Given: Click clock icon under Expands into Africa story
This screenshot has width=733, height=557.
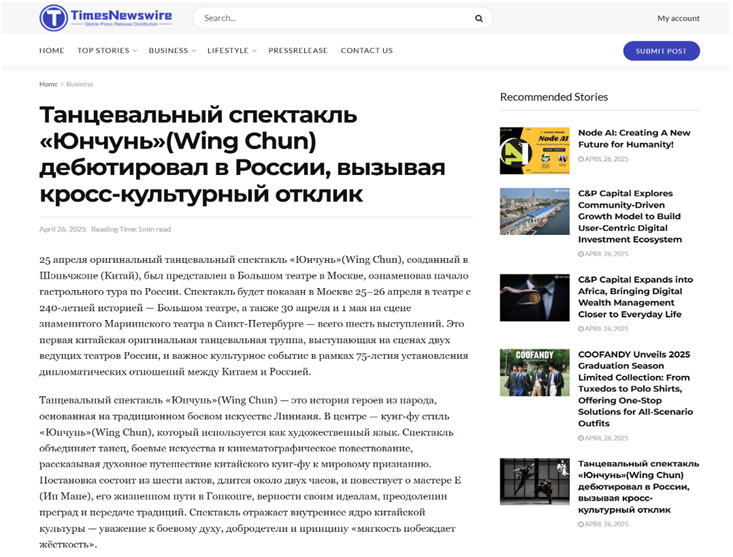Looking at the screenshot, I should coord(581,329).
